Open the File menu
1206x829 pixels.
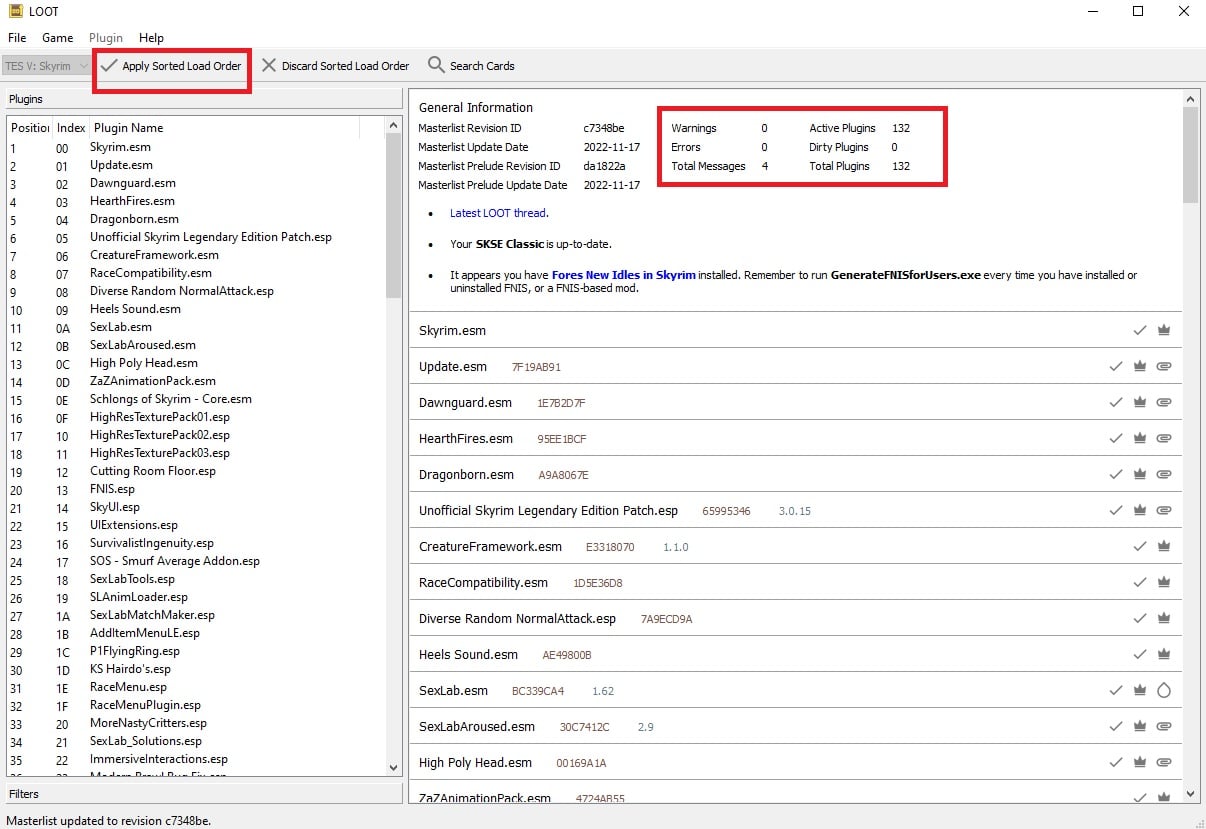click(x=17, y=38)
